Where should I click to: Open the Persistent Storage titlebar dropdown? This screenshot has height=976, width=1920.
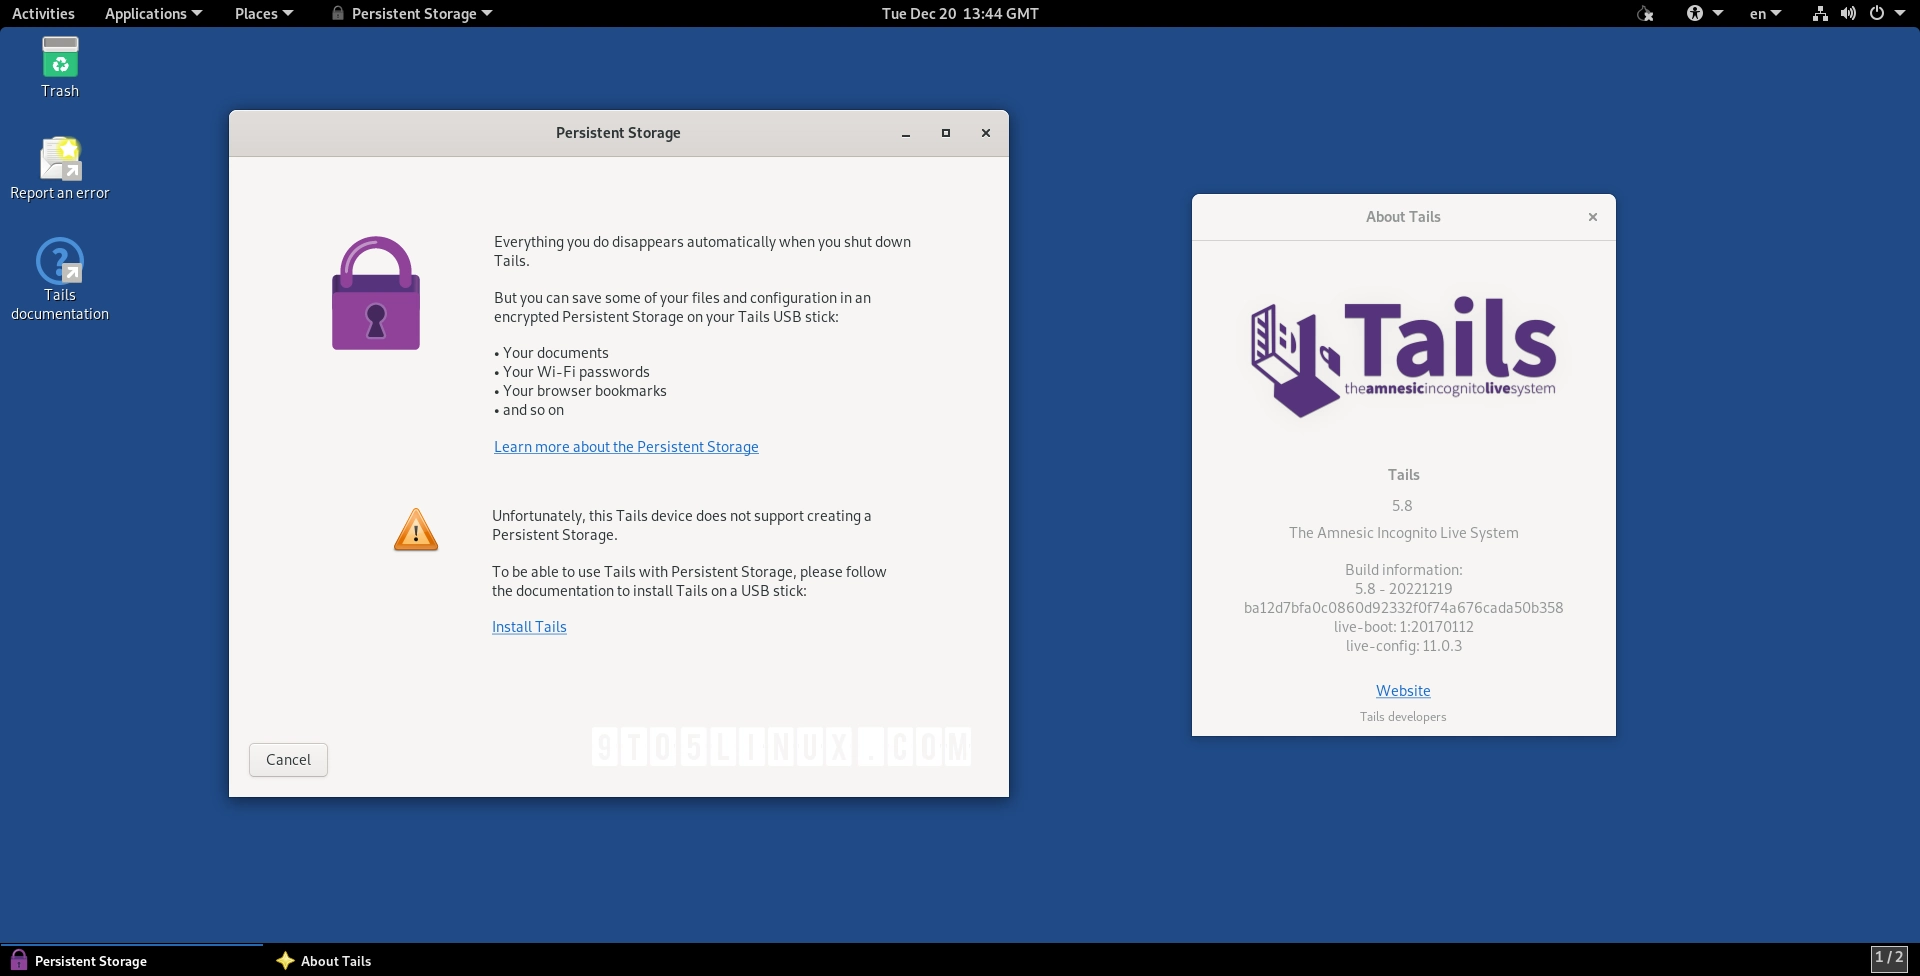[x=411, y=13]
